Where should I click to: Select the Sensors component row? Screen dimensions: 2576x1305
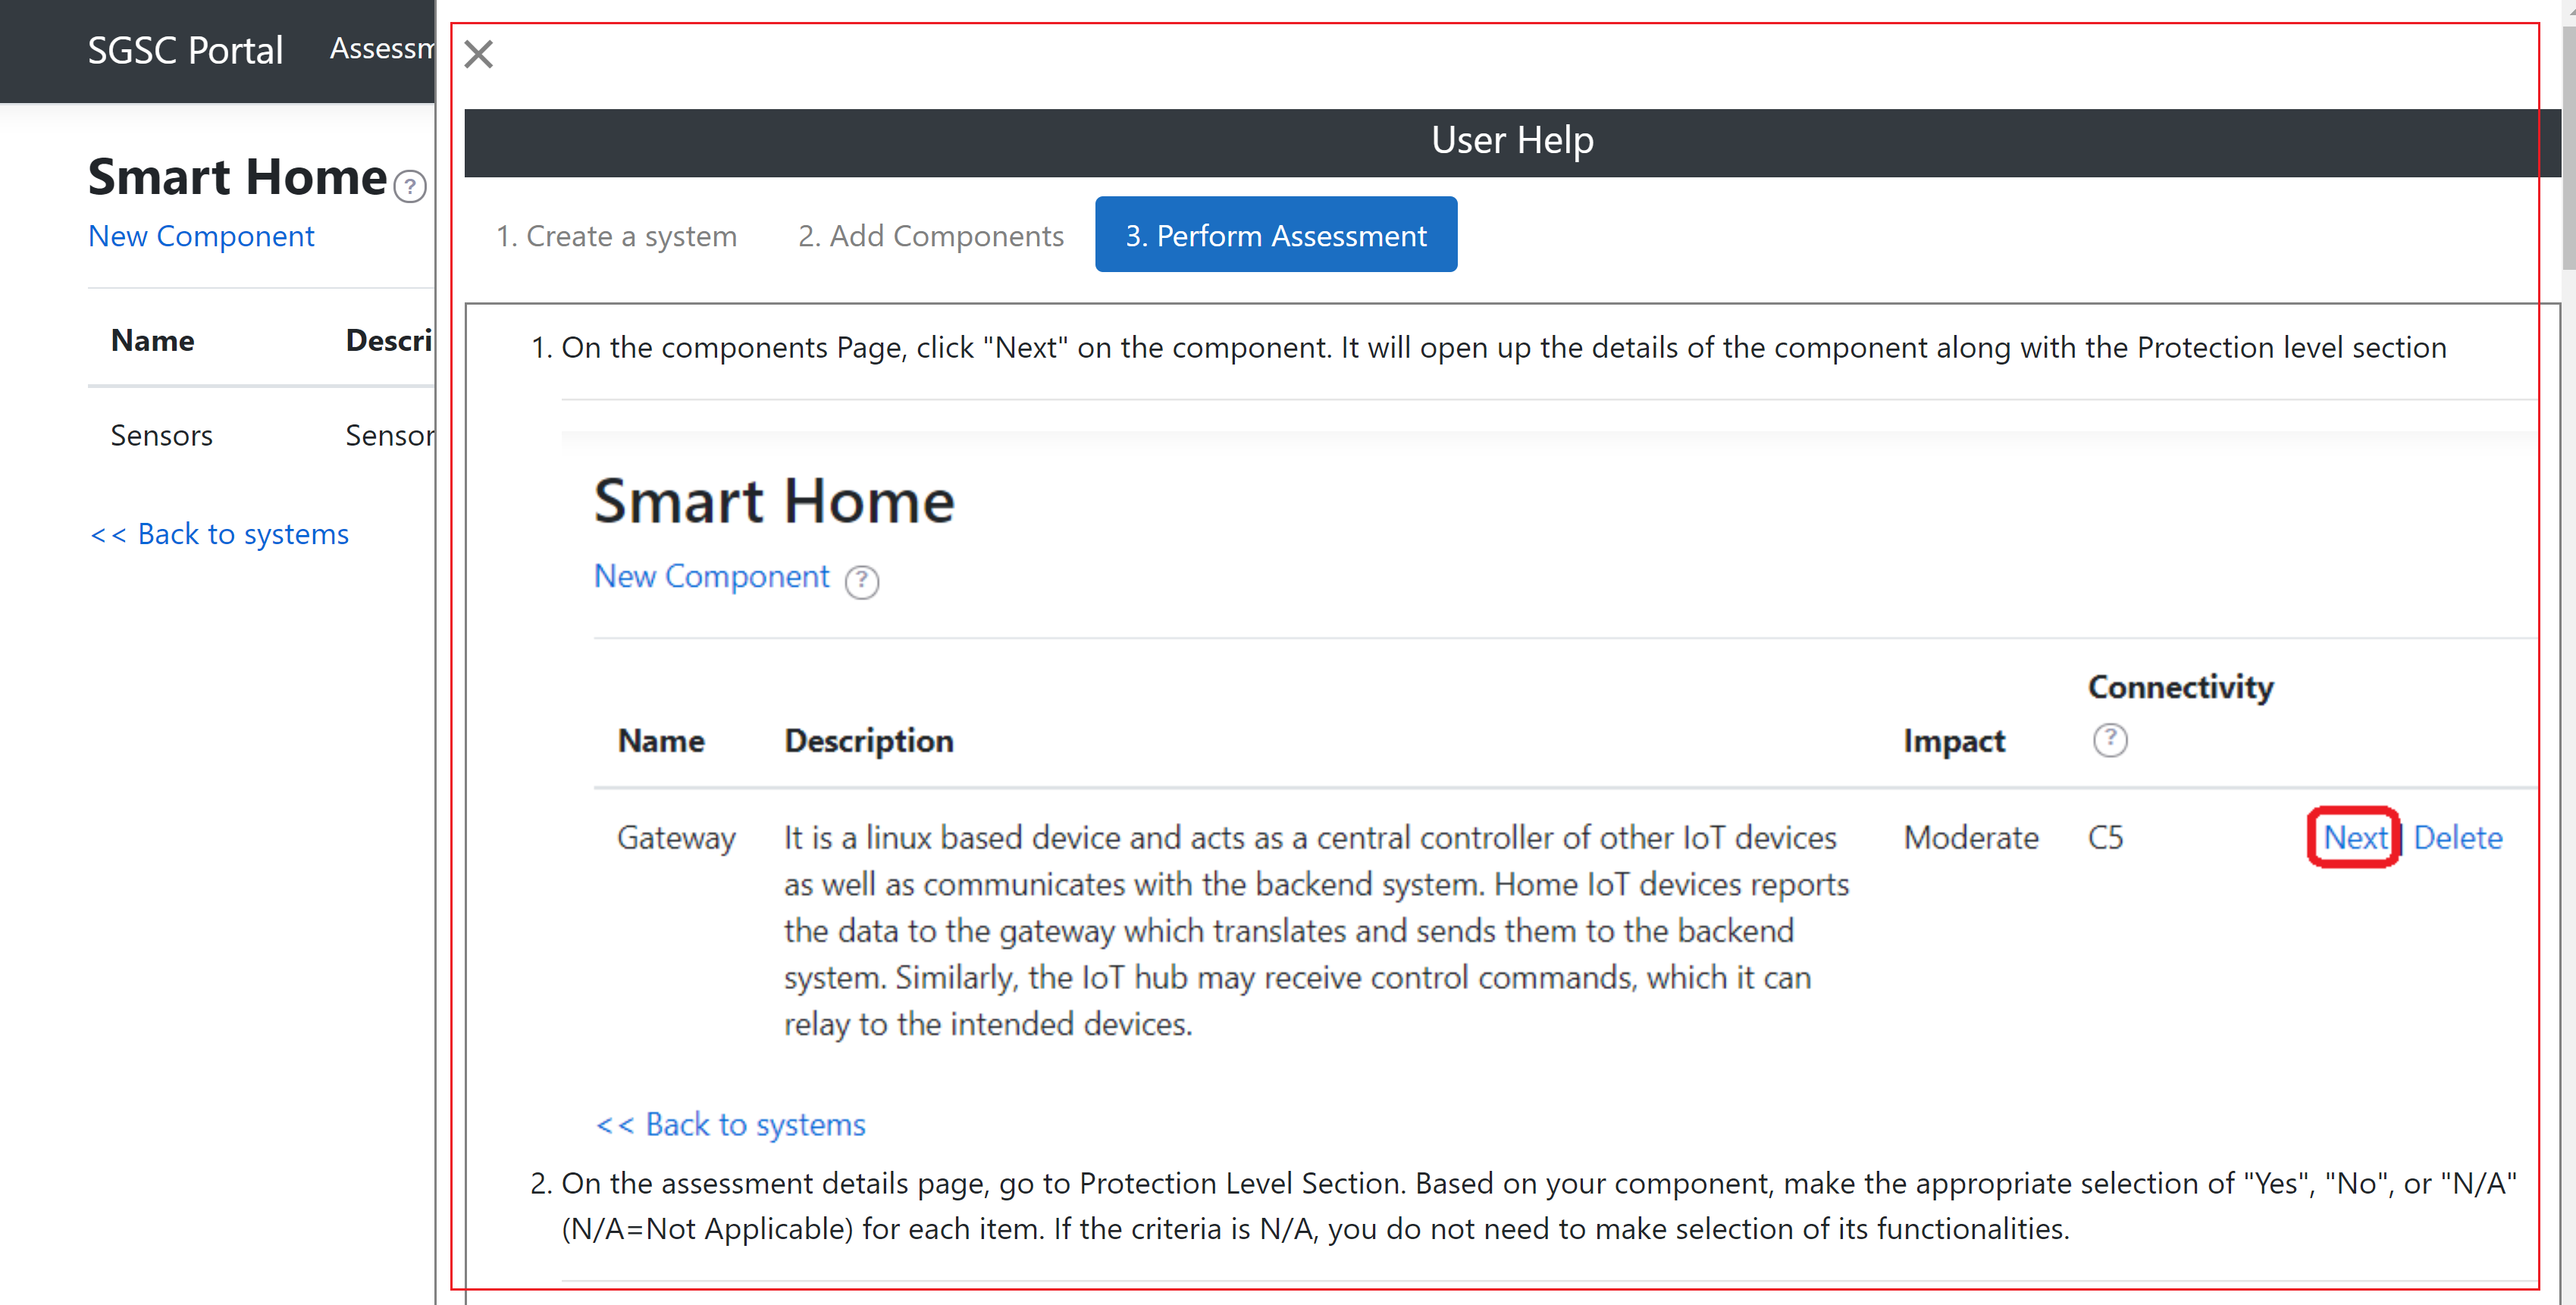162,435
